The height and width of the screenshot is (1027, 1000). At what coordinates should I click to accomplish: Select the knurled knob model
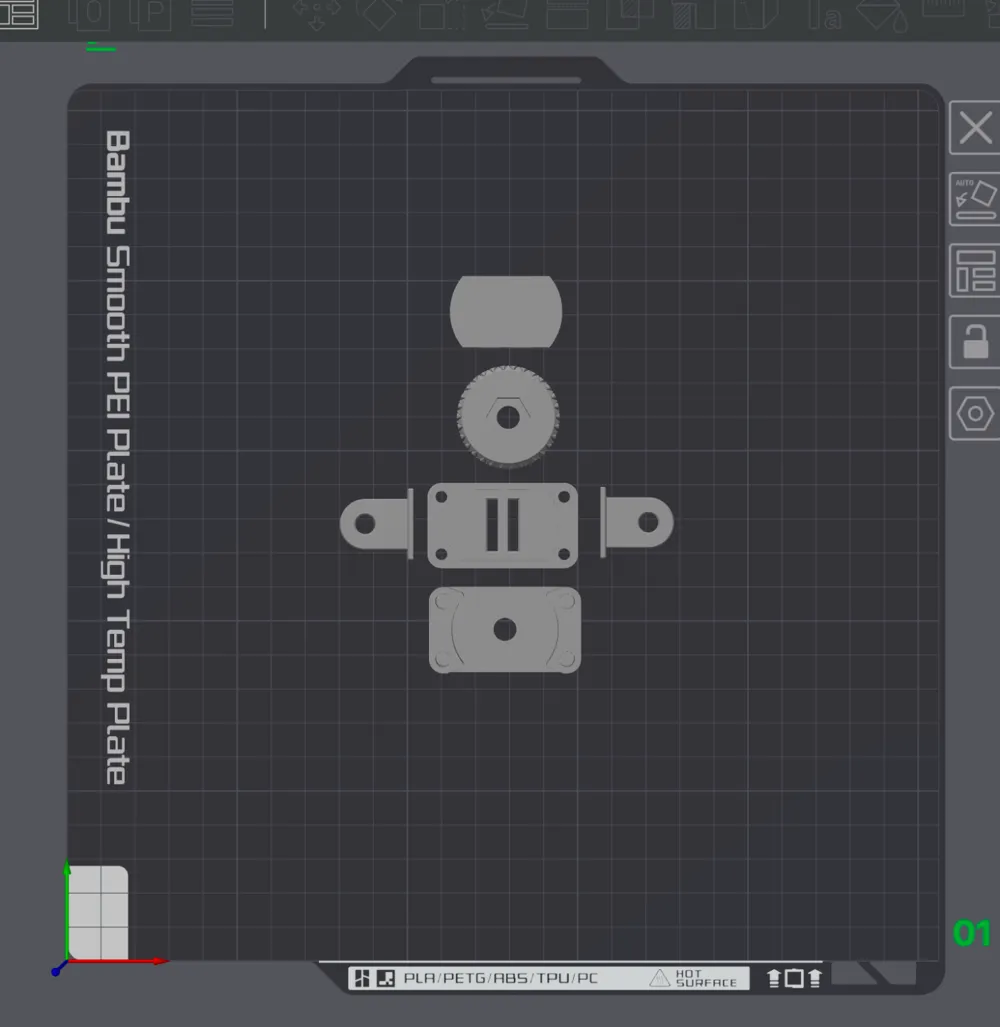point(508,416)
